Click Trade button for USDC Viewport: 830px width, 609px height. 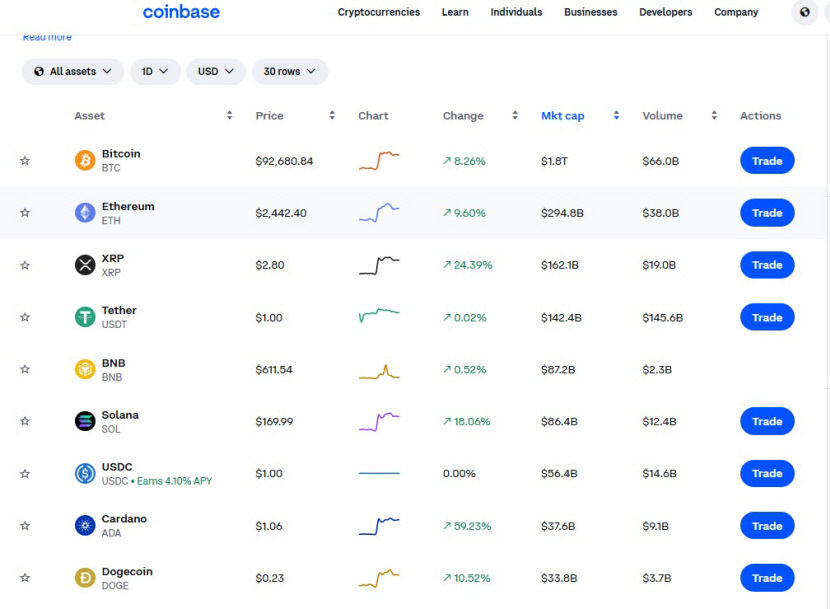pyautogui.click(x=767, y=473)
